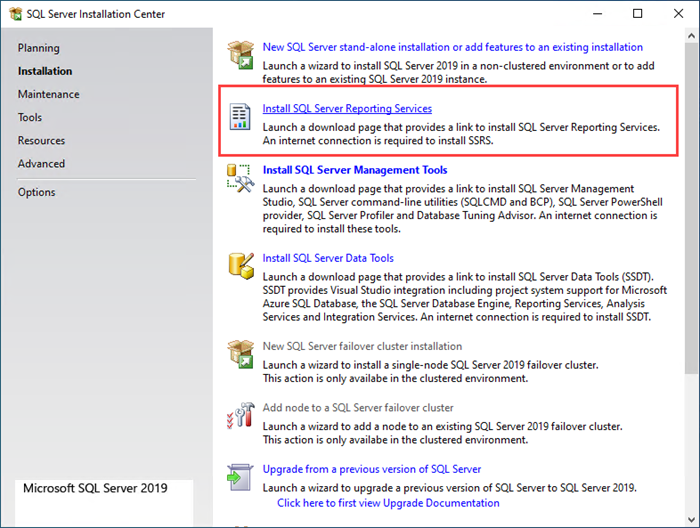Open the Planning section
700x528 pixels.
click(x=38, y=48)
